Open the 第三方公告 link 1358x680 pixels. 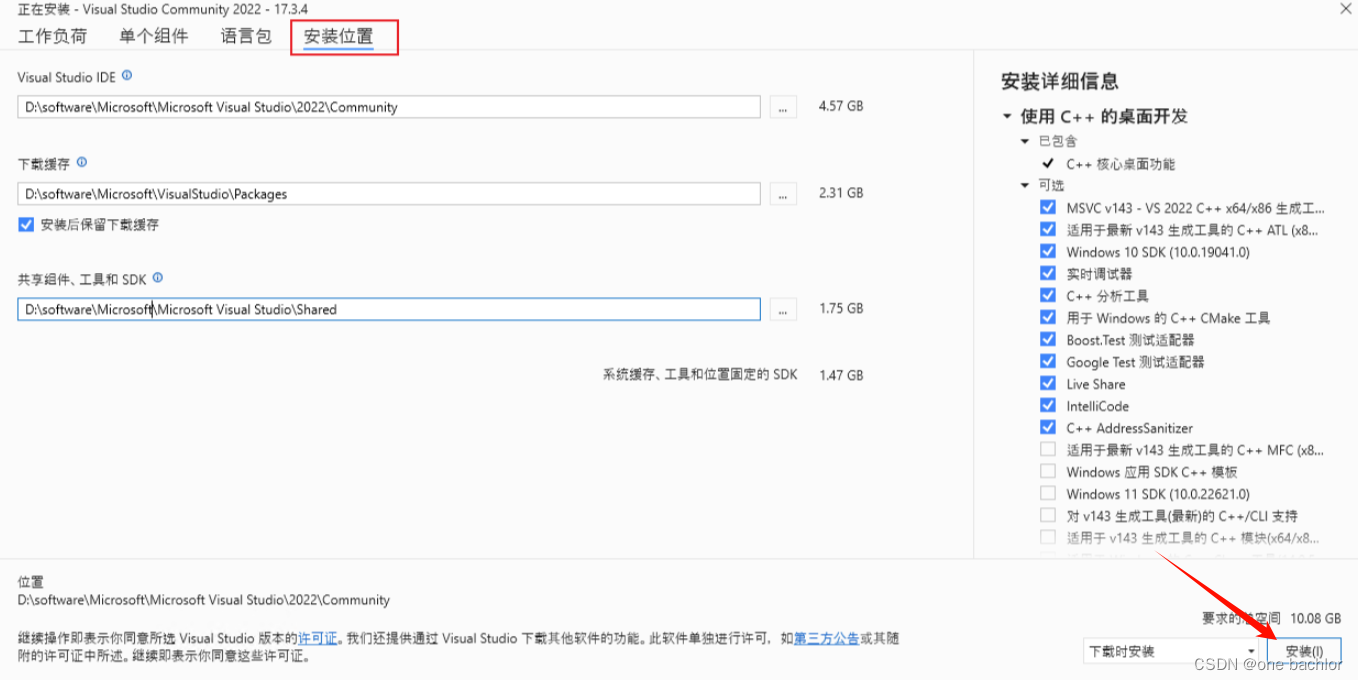(x=826, y=638)
